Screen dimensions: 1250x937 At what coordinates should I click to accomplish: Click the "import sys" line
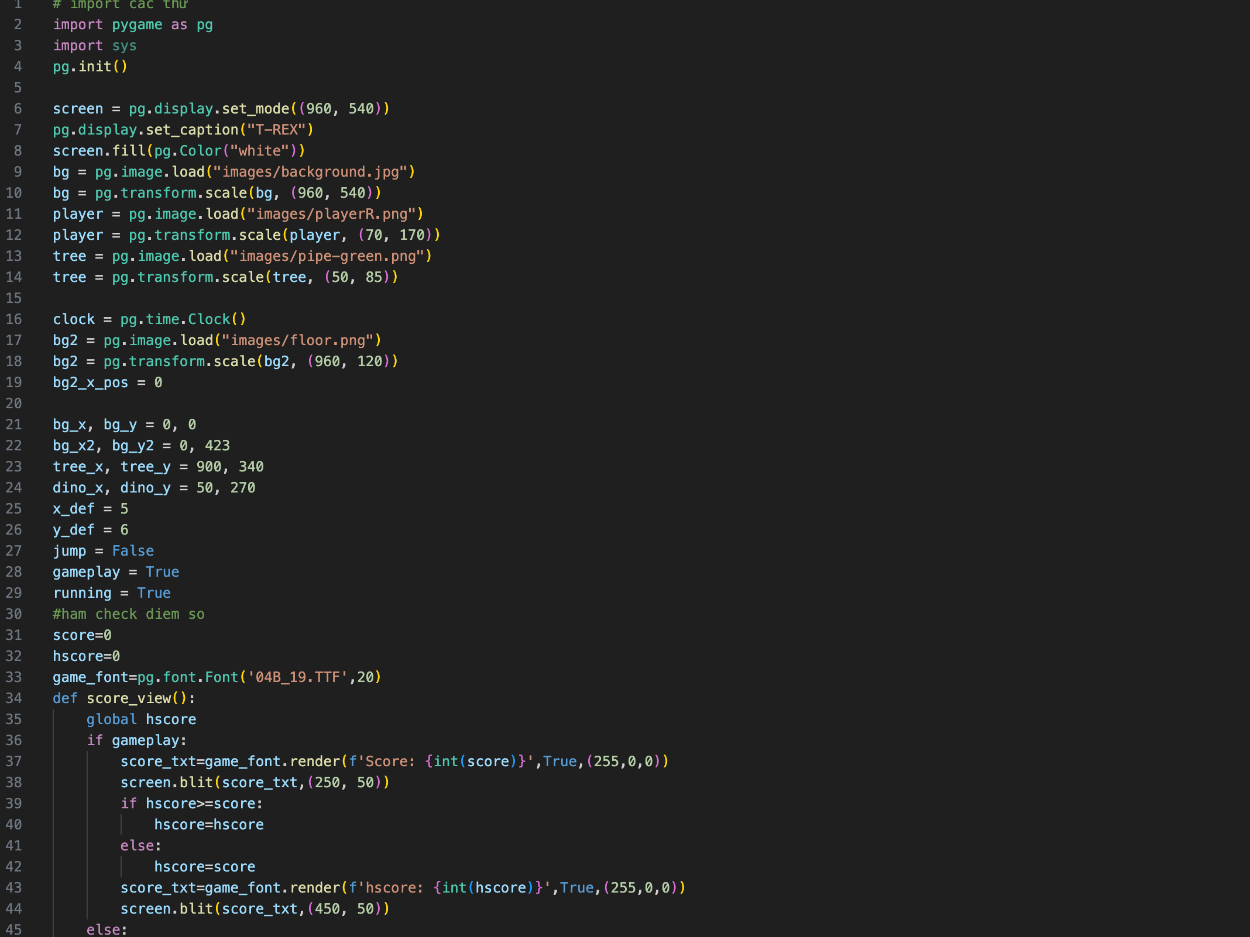[95, 46]
